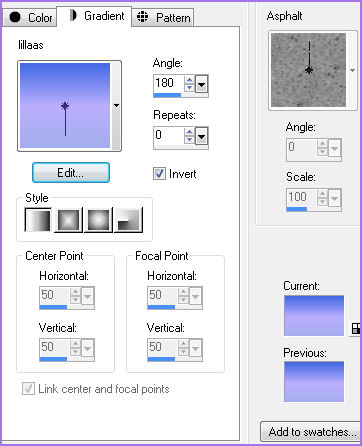Open the gradient Angle slider dropdown
This screenshot has height=446, width=362.
(201, 84)
